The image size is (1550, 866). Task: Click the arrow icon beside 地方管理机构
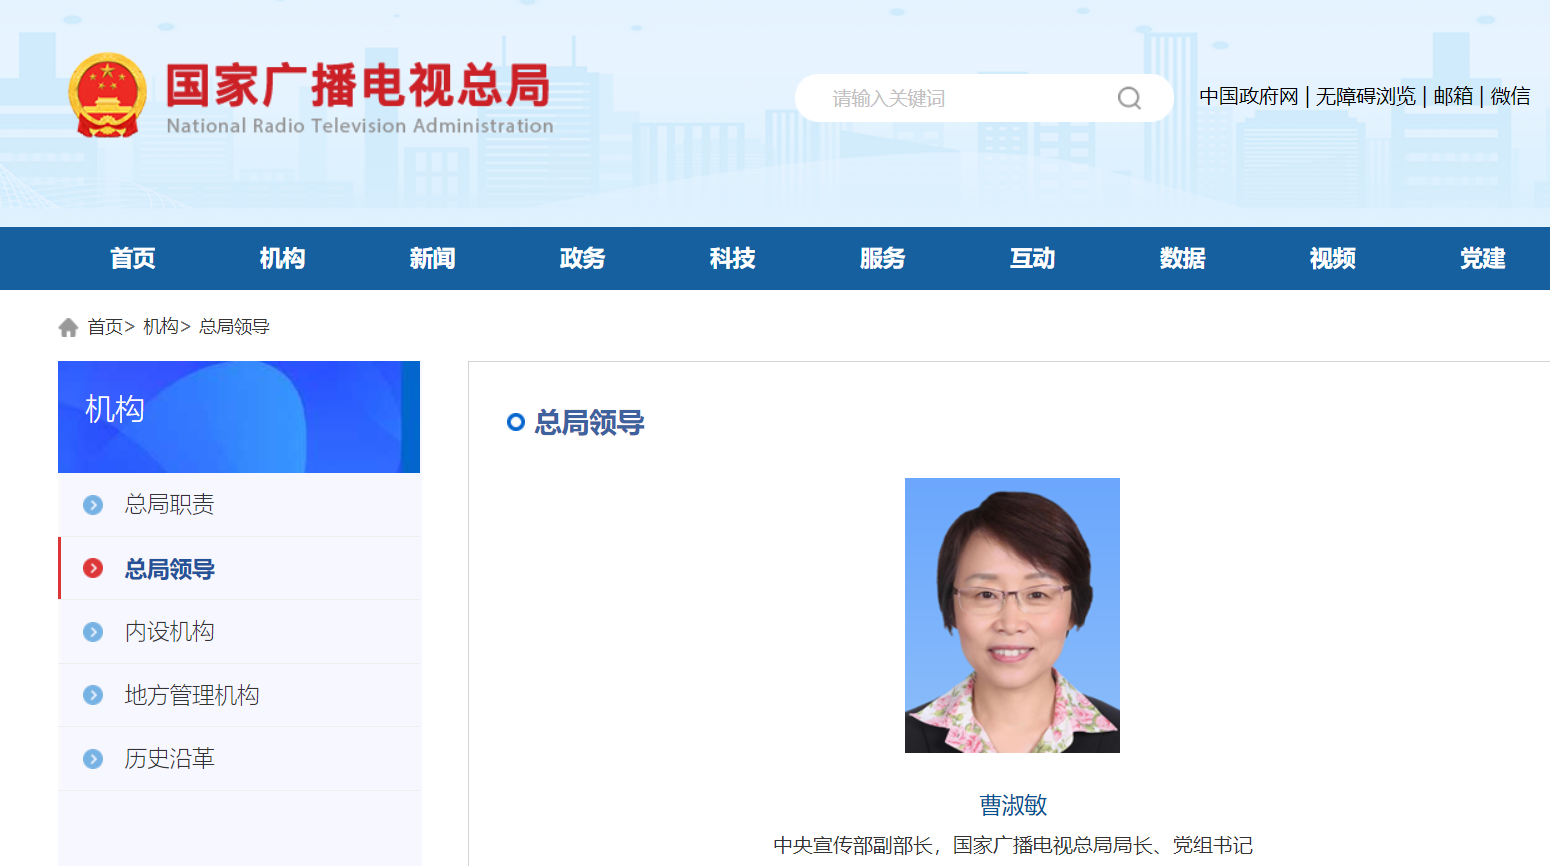pos(93,695)
